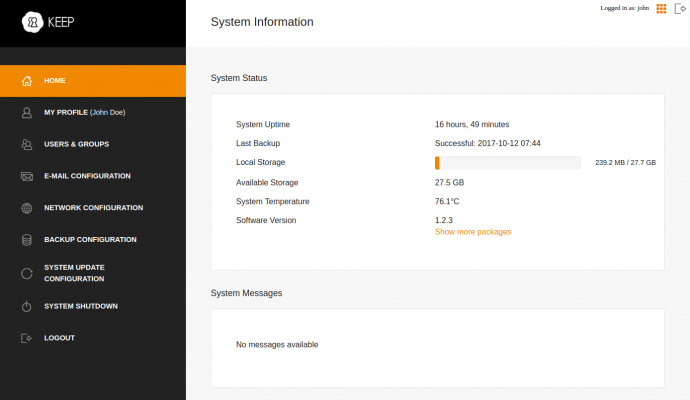Click the System Messages heading
Viewport: 690px width, 400px height.
tap(246, 293)
